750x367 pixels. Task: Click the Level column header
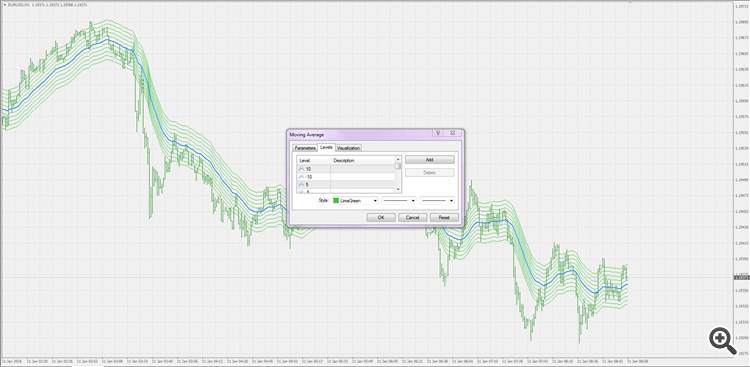coord(313,161)
